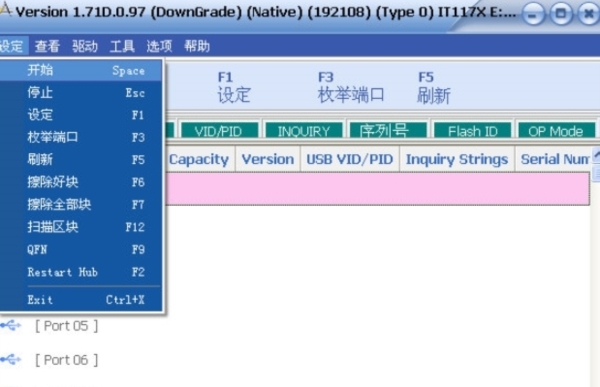
Task: Select 枚举端口 F3 in dropdown menu
Action: tap(81, 137)
